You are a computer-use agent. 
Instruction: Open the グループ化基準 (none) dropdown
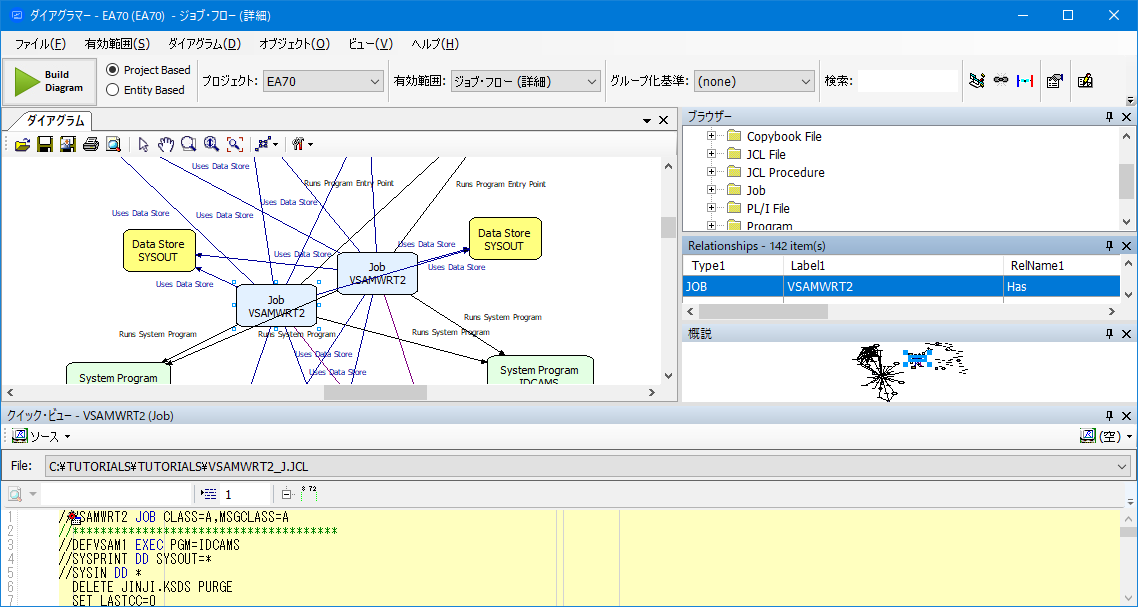[x=754, y=81]
